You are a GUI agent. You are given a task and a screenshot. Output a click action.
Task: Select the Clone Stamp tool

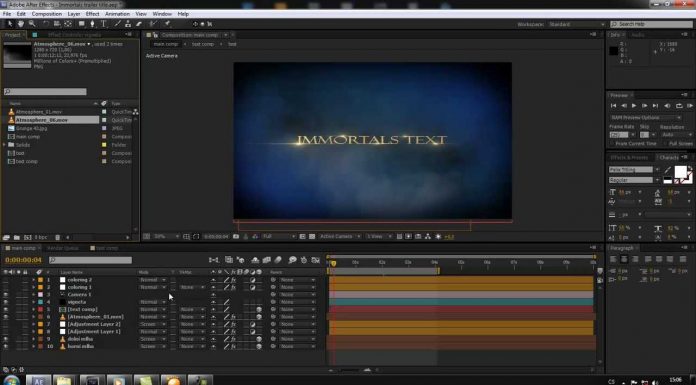tap(128, 24)
